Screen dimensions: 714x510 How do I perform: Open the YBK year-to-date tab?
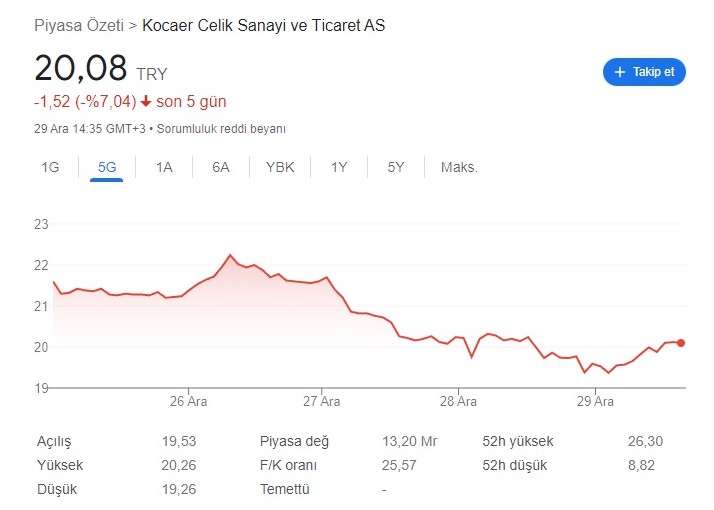[x=280, y=167]
